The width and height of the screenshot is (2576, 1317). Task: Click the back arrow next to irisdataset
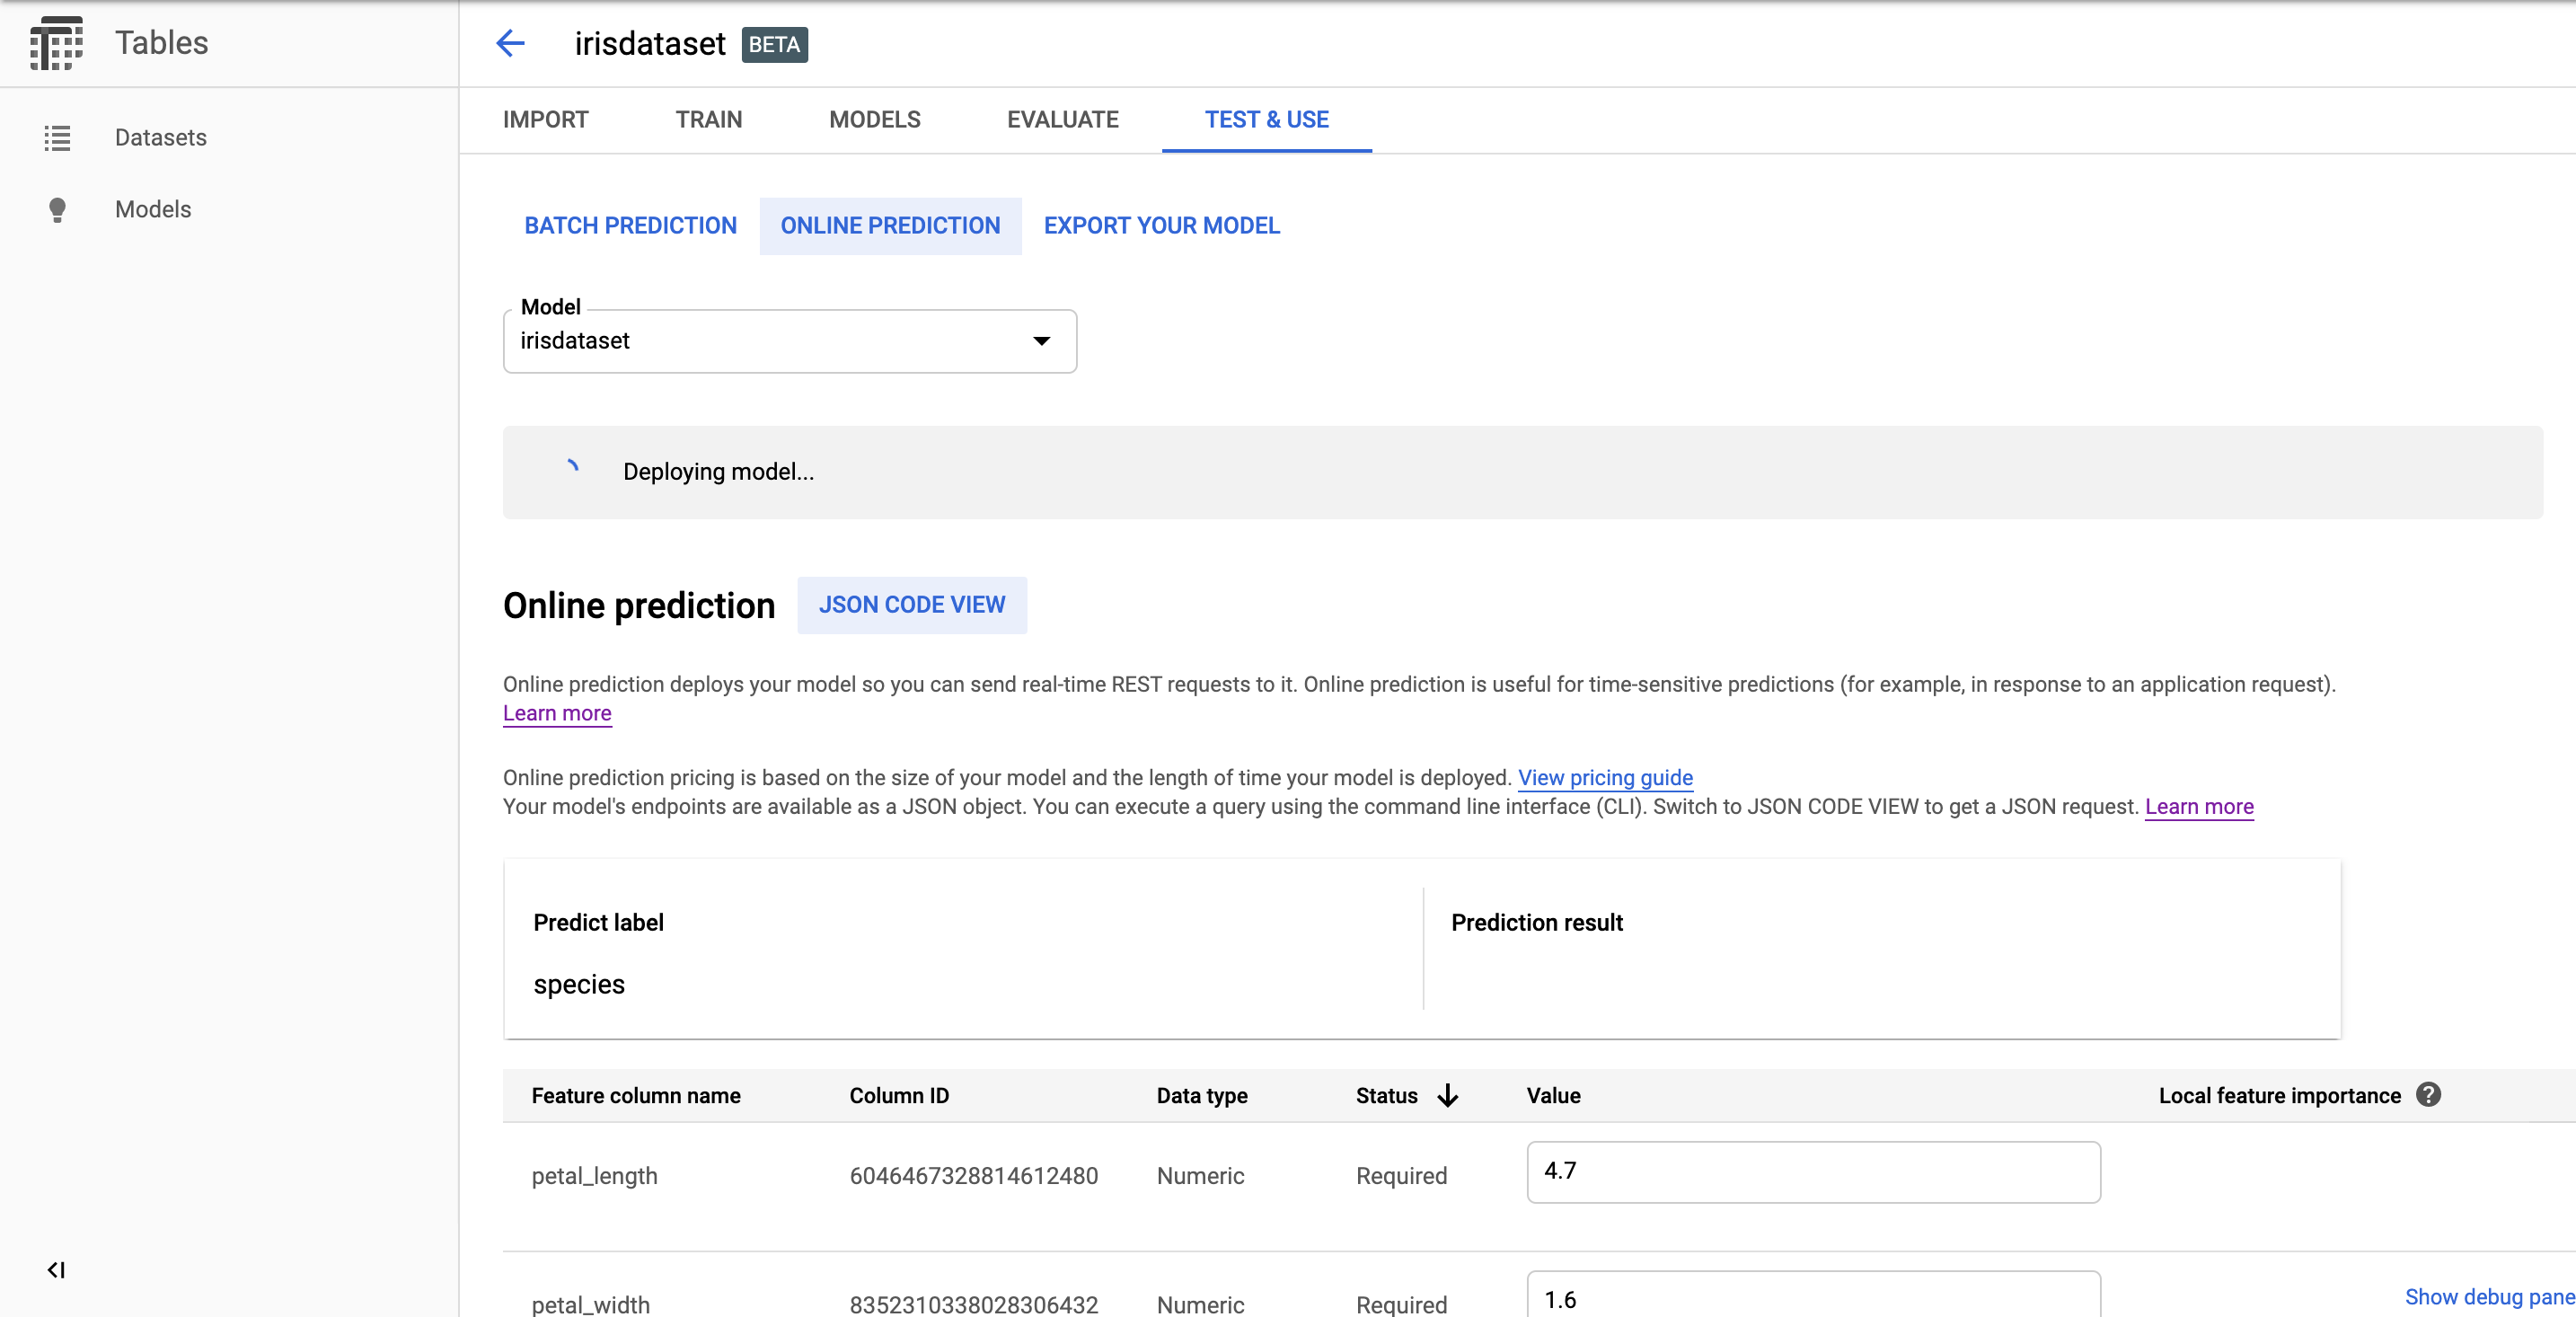coord(511,43)
